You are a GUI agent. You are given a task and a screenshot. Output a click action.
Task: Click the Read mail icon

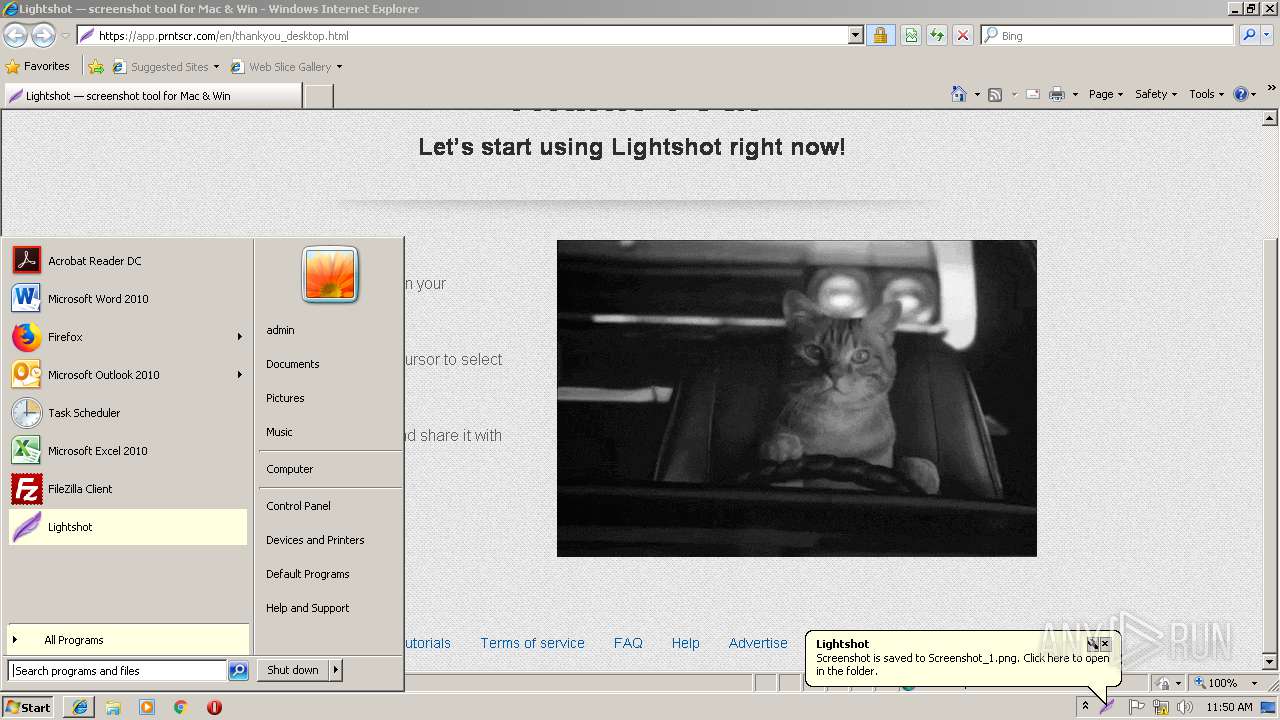pyautogui.click(x=1033, y=94)
